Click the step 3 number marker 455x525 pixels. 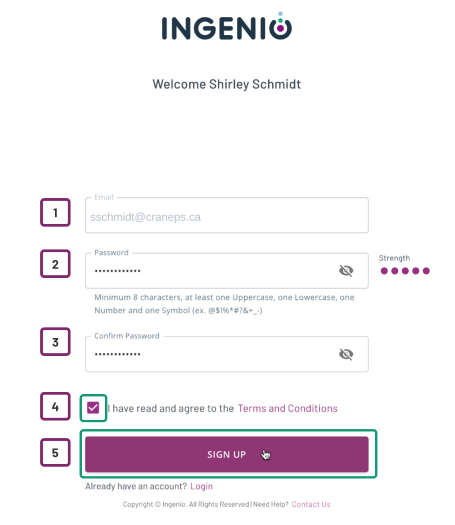pyautogui.click(x=55, y=342)
